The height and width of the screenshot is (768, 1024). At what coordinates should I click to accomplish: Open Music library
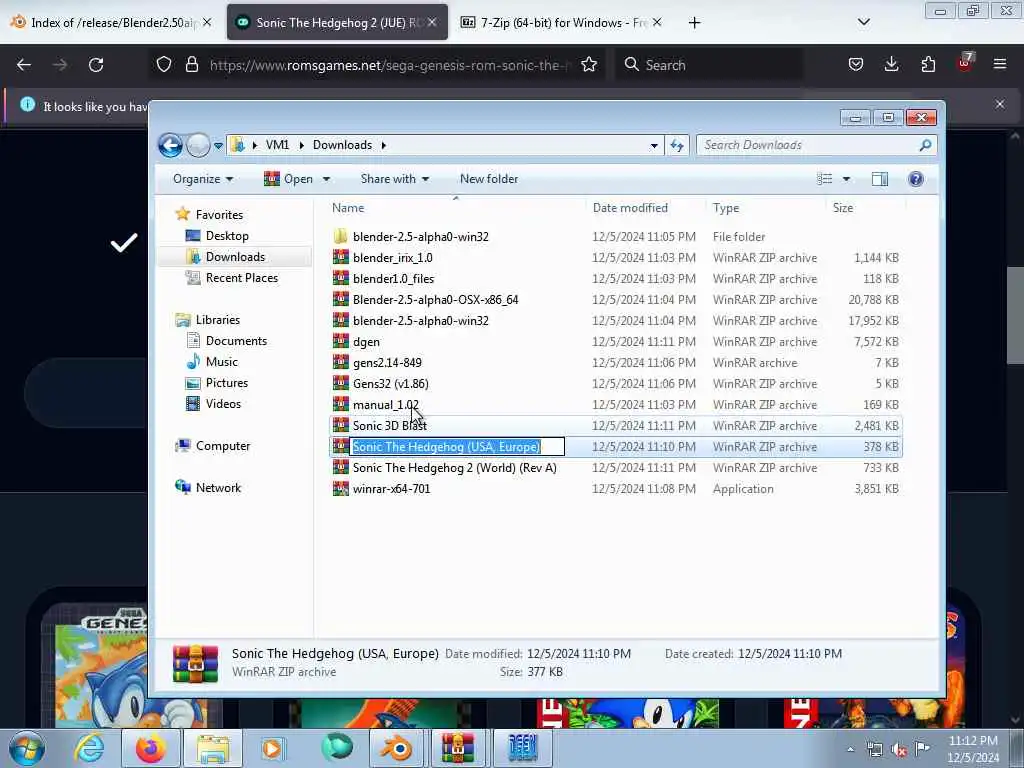(x=221, y=362)
